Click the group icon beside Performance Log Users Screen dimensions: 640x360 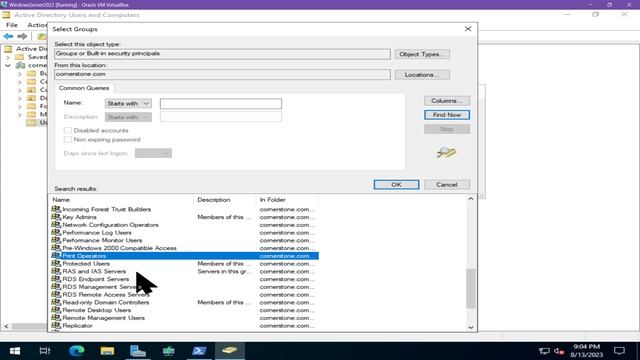click(x=56, y=232)
